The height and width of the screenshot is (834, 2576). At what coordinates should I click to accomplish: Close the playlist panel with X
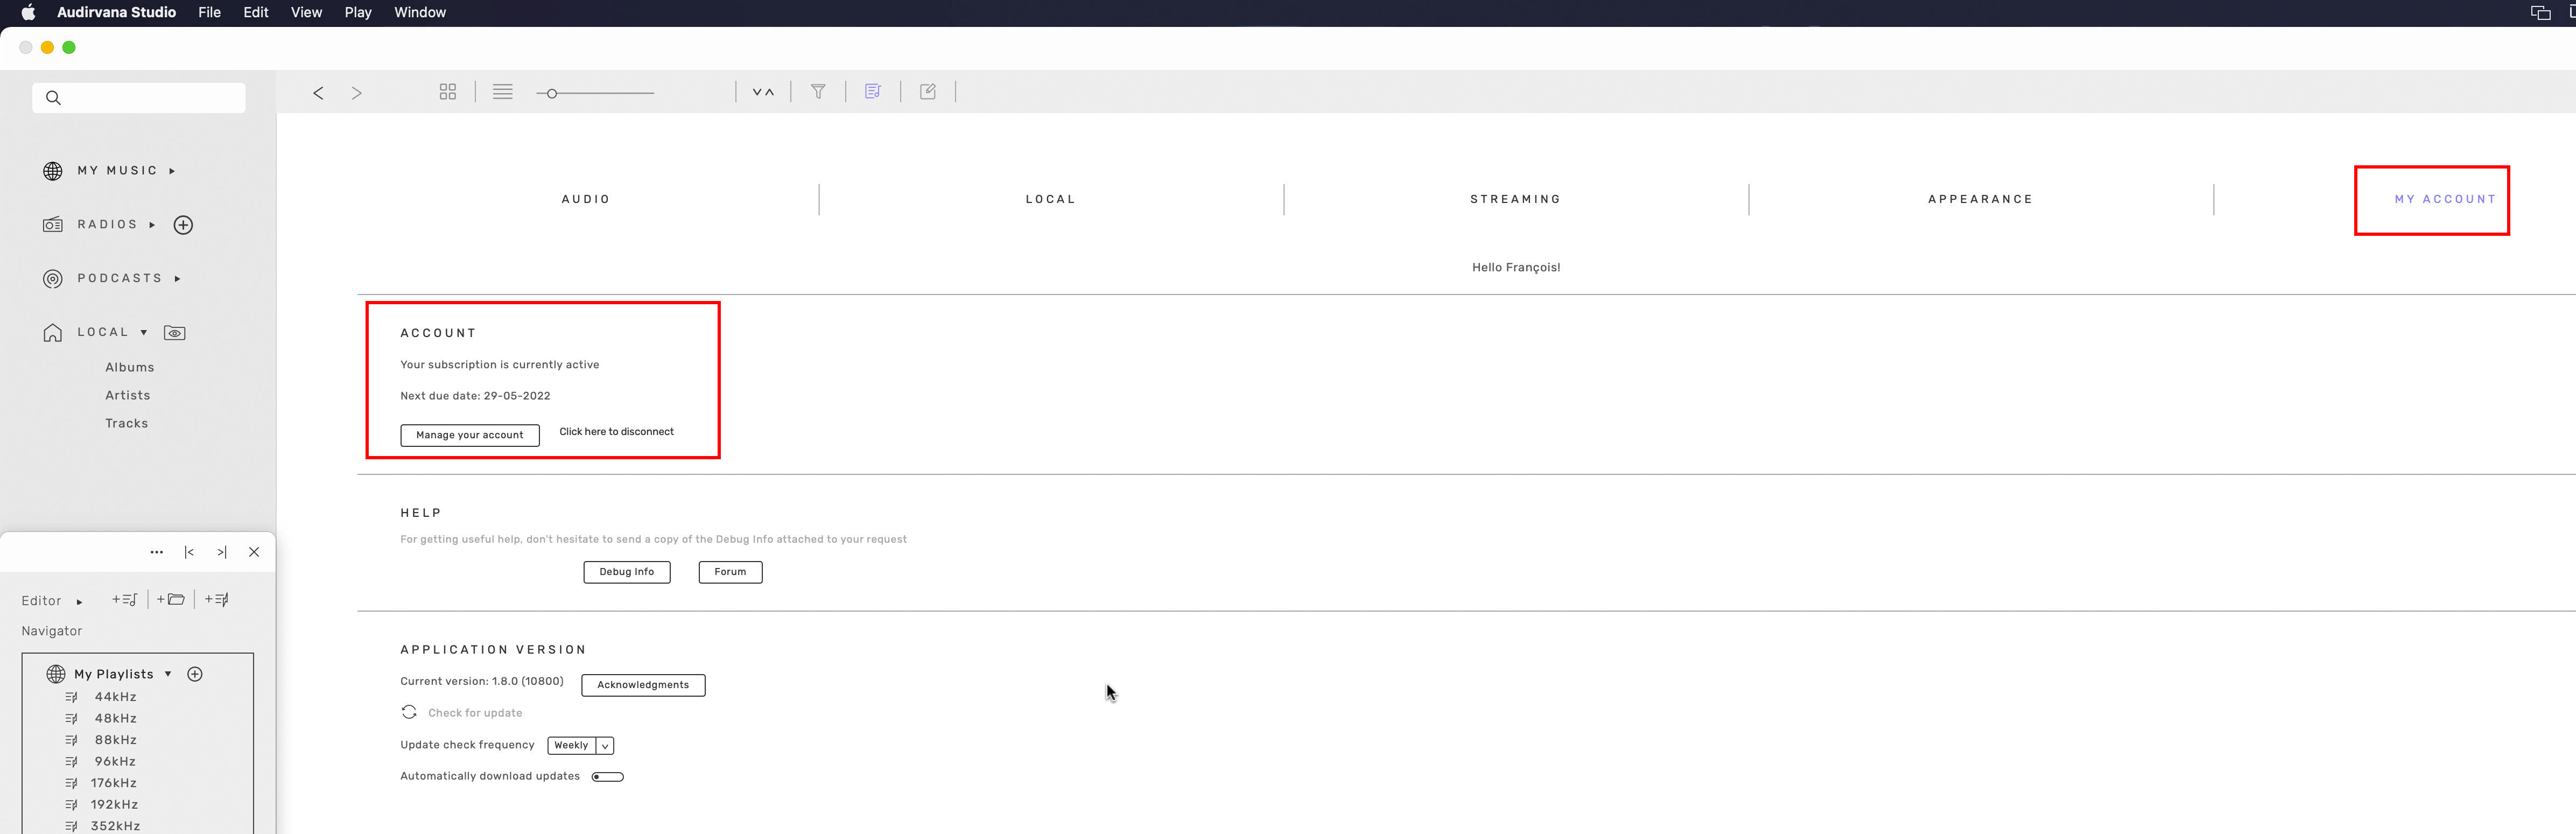point(254,552)
